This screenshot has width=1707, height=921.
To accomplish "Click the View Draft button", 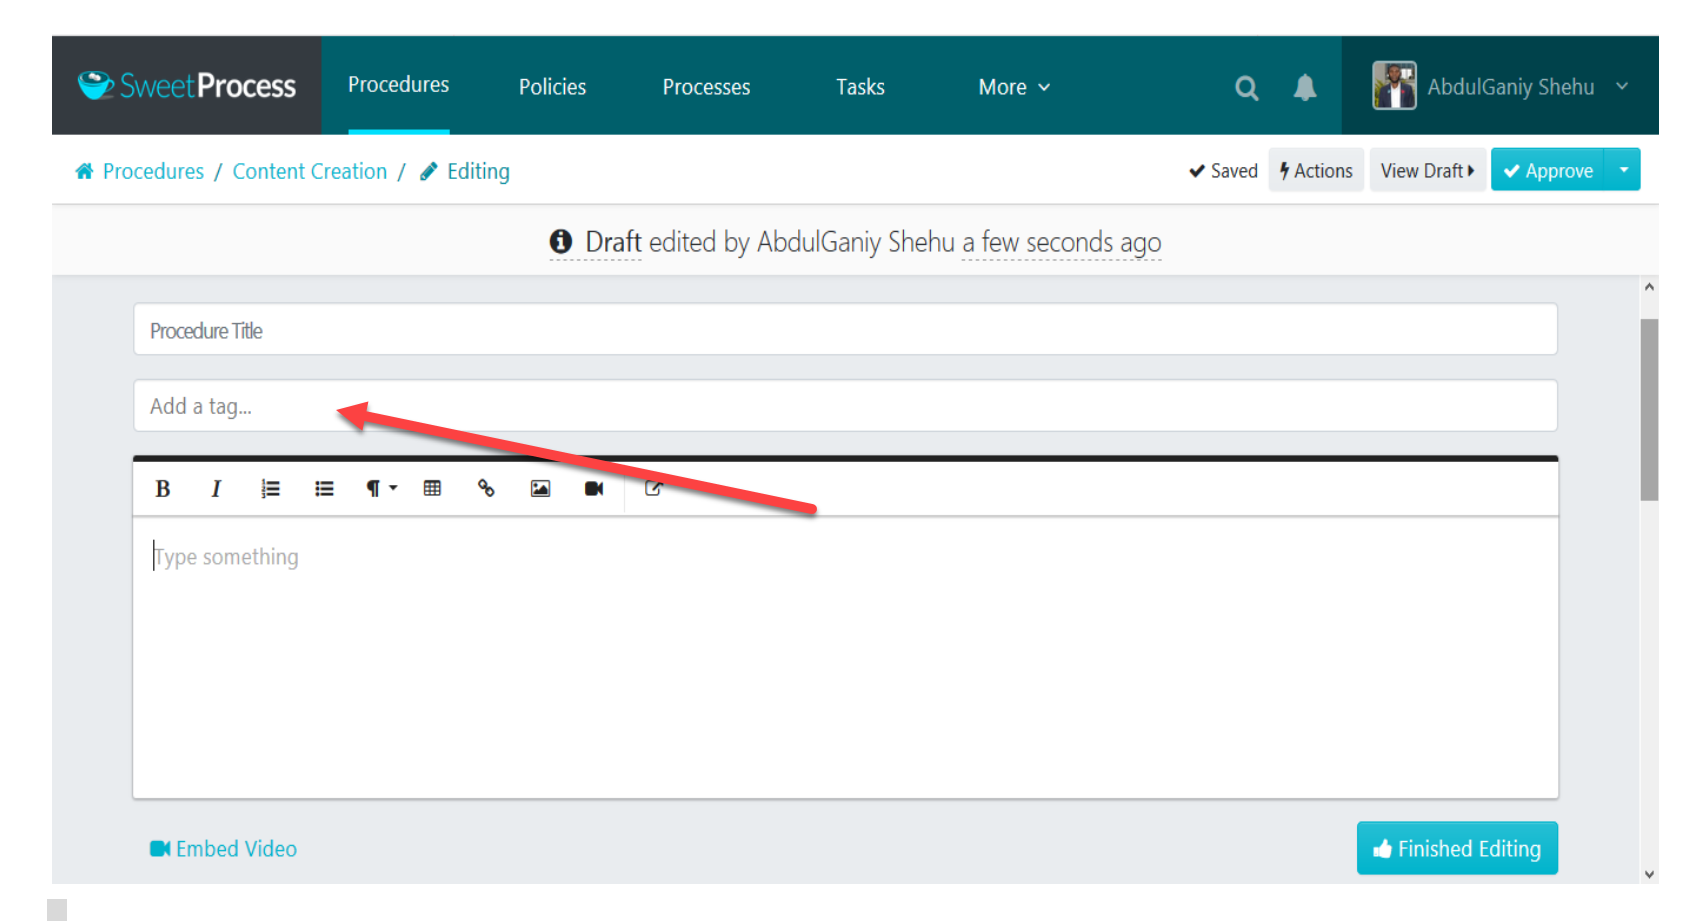I will coord(1427,170).
